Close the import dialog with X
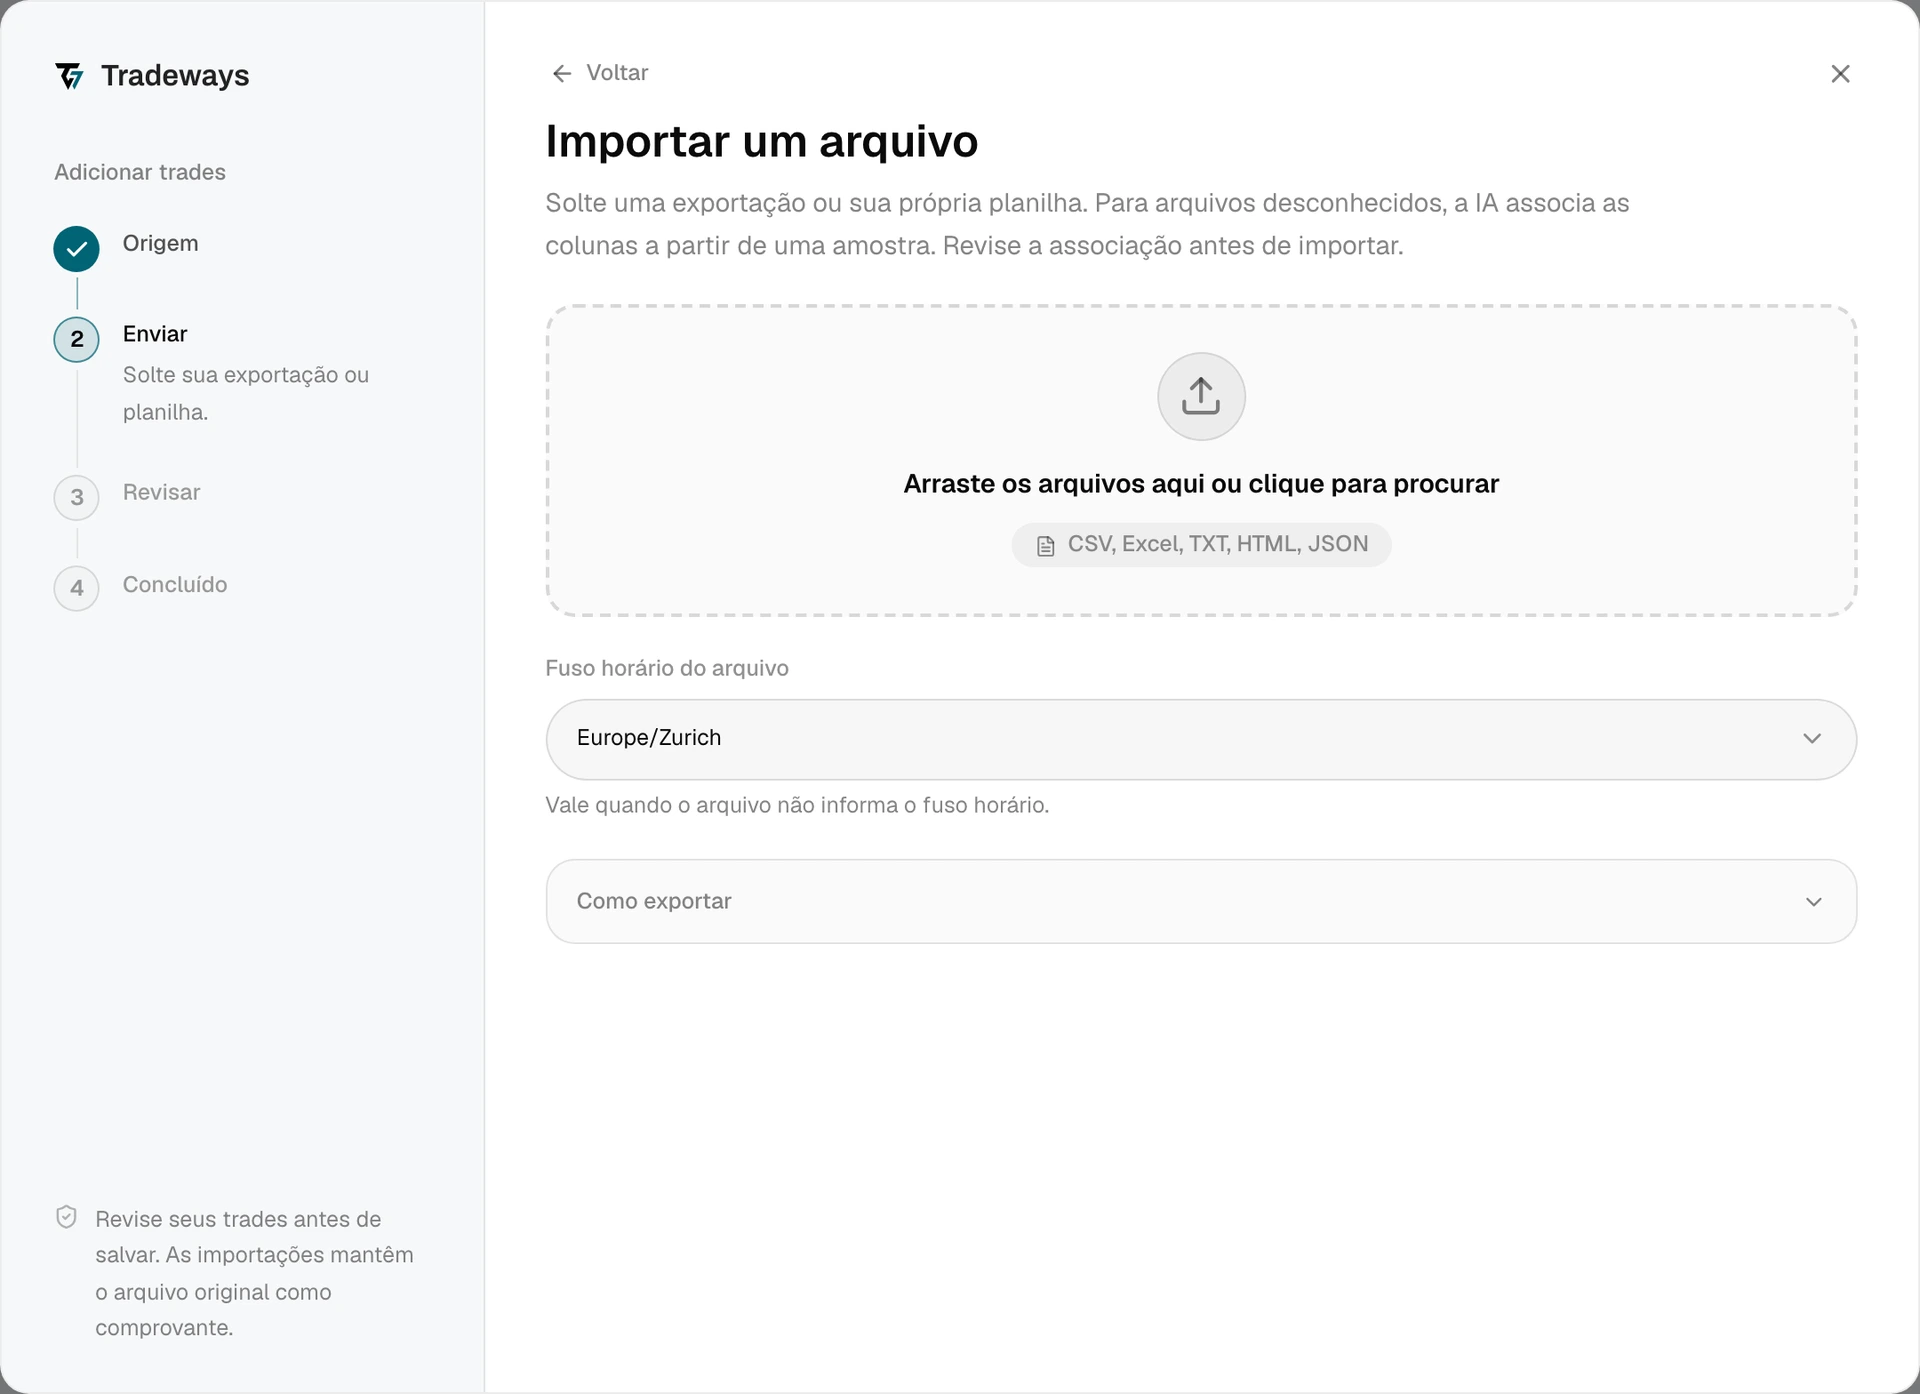Screen dimensions: 1920x1394 point(1840,74)
